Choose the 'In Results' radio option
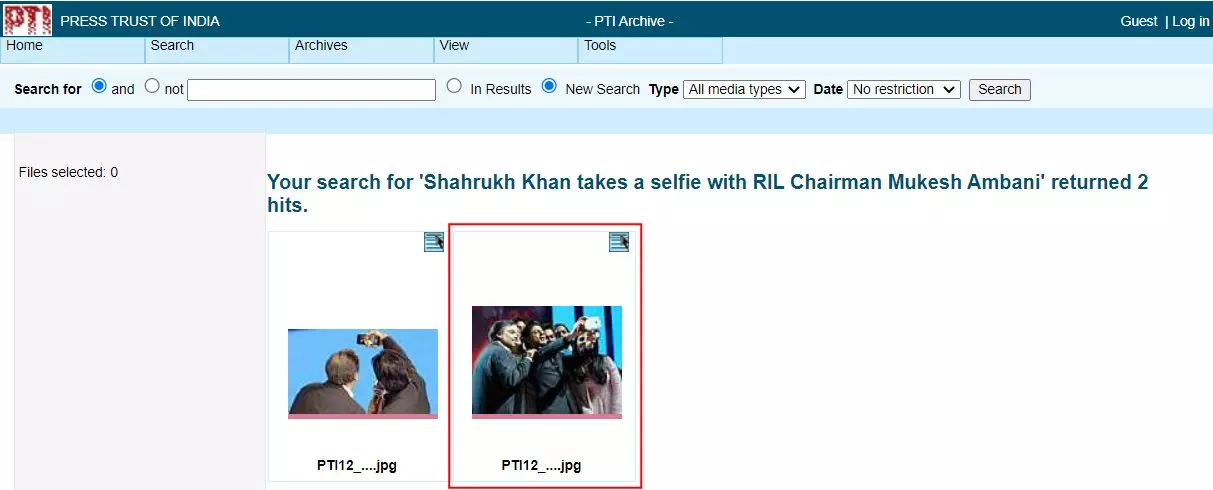This screenshot has height=490, width=1213. point(454,86)
